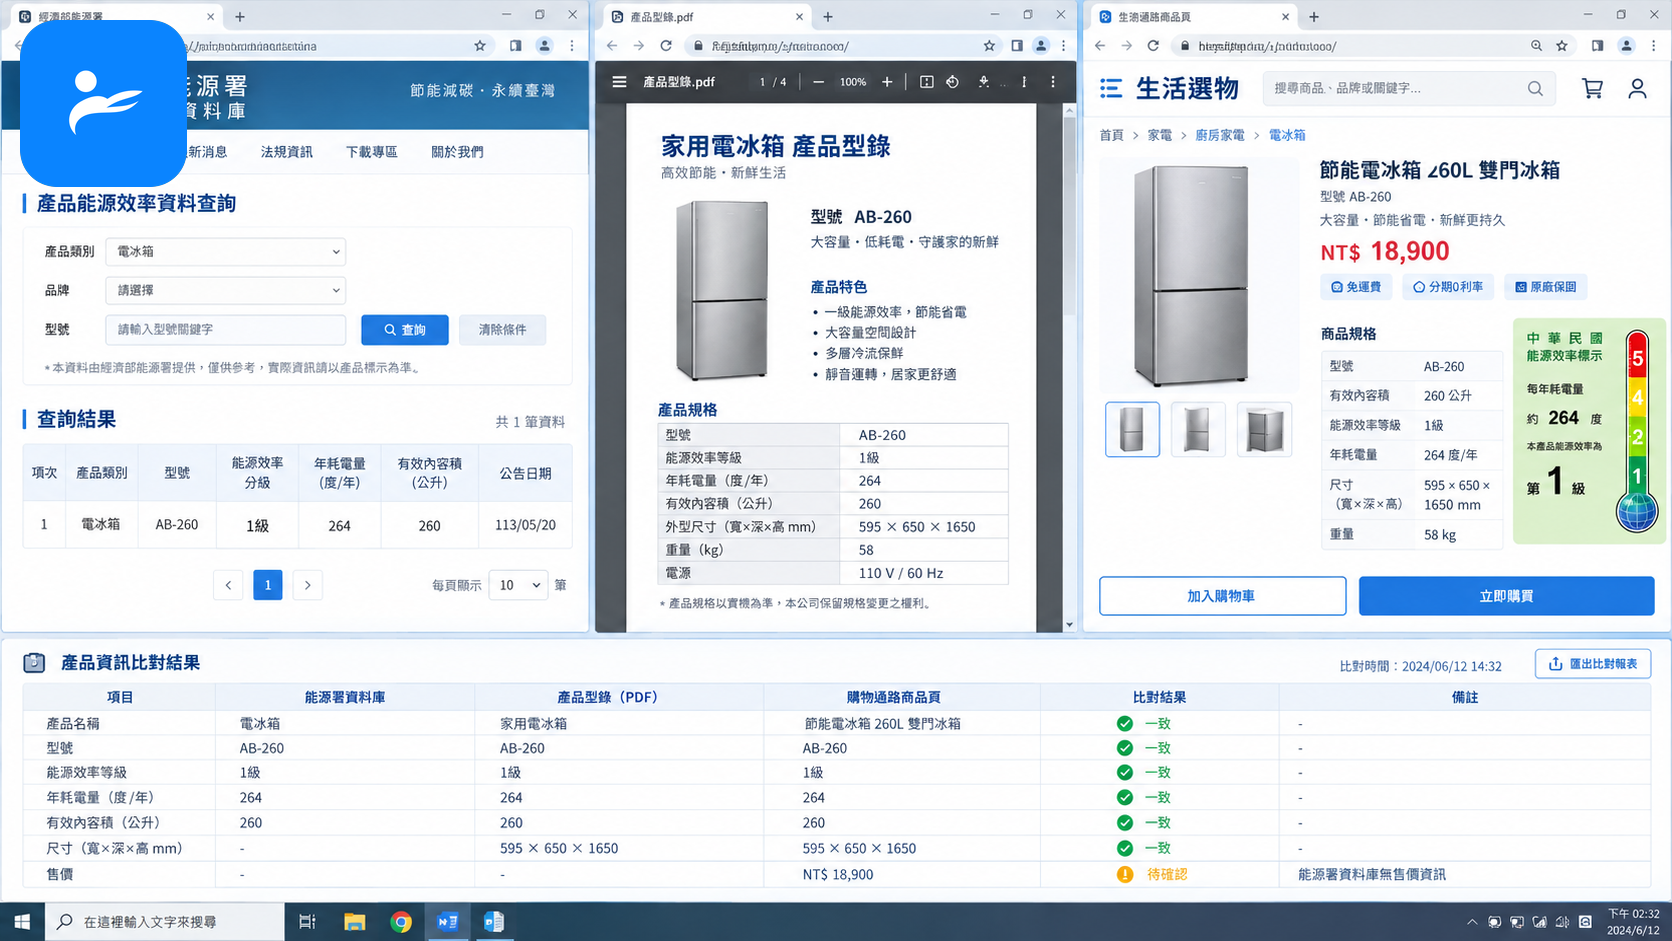Click the PDF viewer scroll-down arrow
The height and width of the screenshot is (941, 1672).
(1069, 624)
